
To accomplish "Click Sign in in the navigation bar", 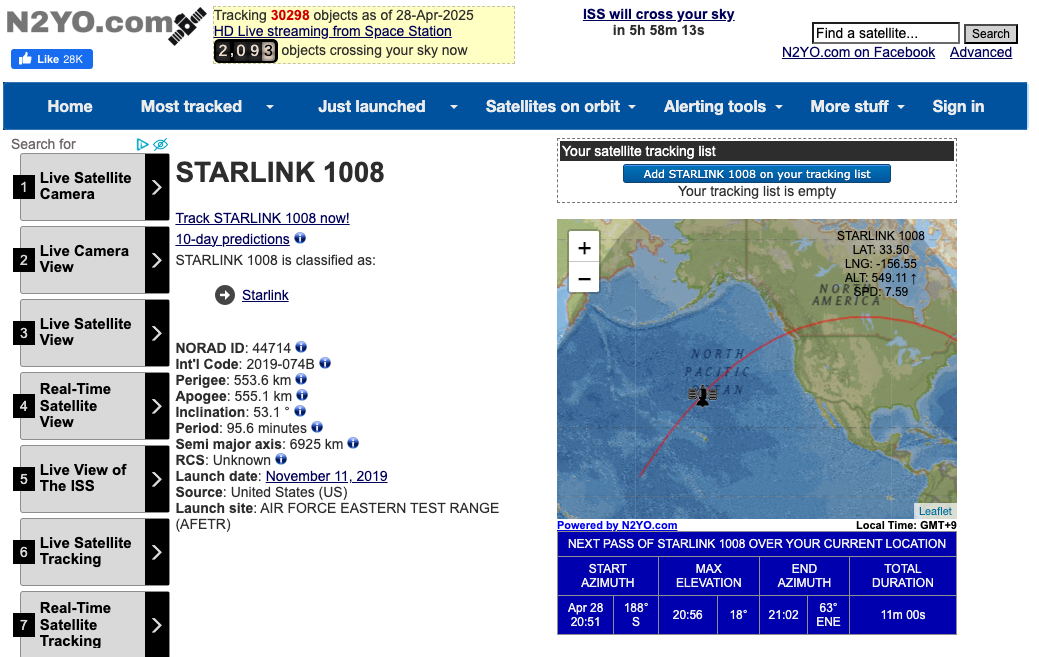I will pyautogui.click(x=958, y=106).
